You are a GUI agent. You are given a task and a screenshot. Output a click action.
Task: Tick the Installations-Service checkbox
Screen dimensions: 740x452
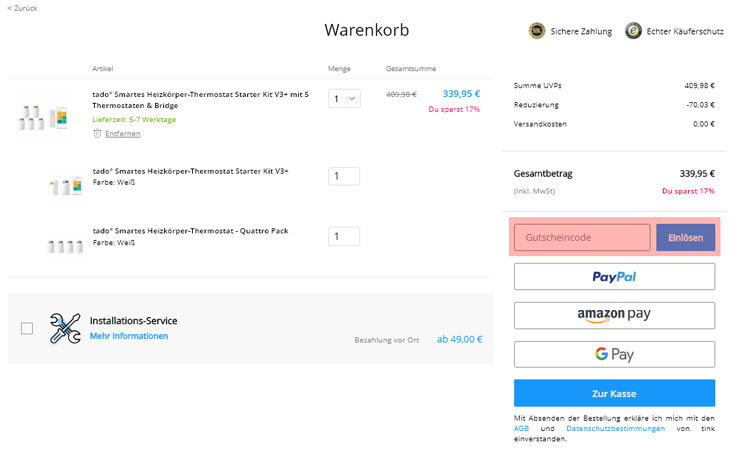pyautogui.click(x=27, y=328)
